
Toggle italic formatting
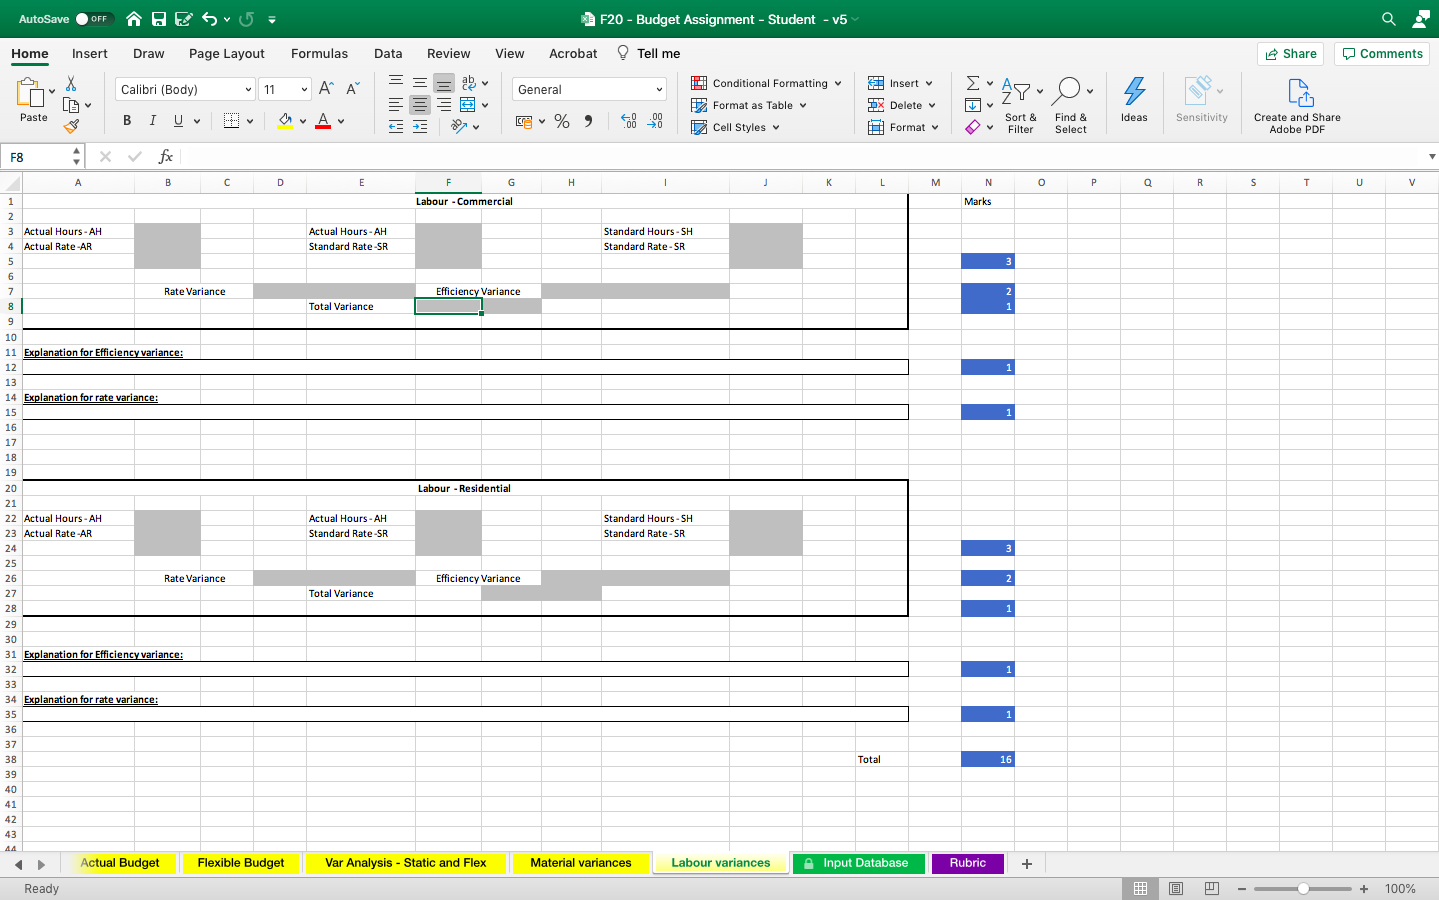click(152, 121)
